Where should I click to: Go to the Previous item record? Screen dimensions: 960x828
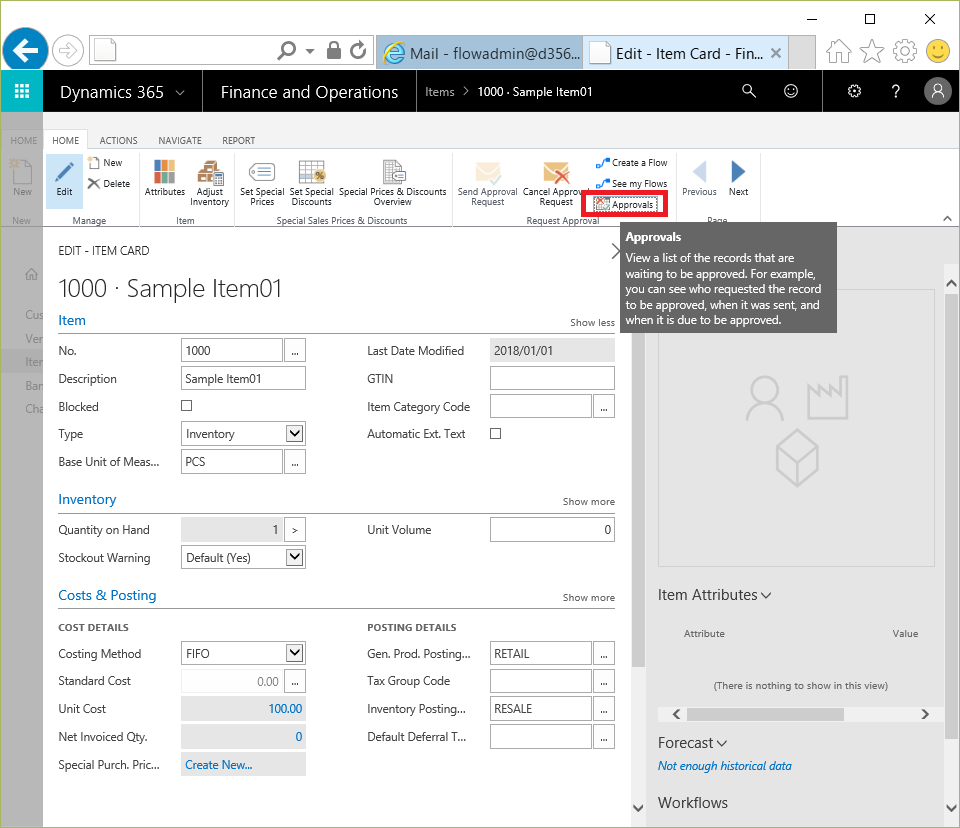699,178
